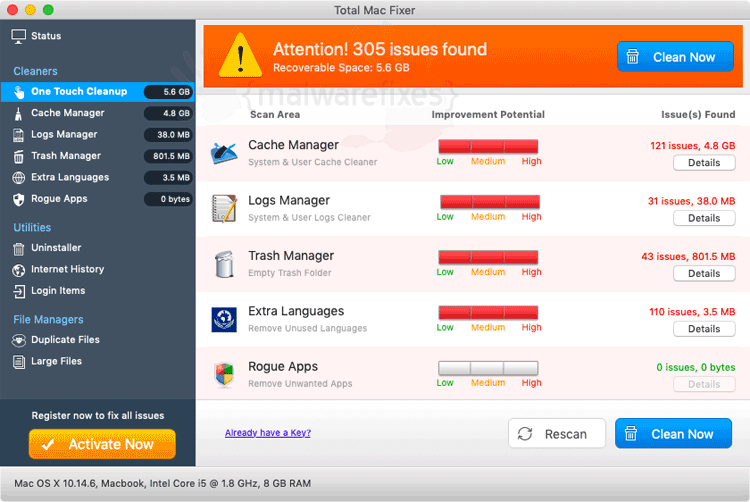Click the Rescan button

(557, 434)
